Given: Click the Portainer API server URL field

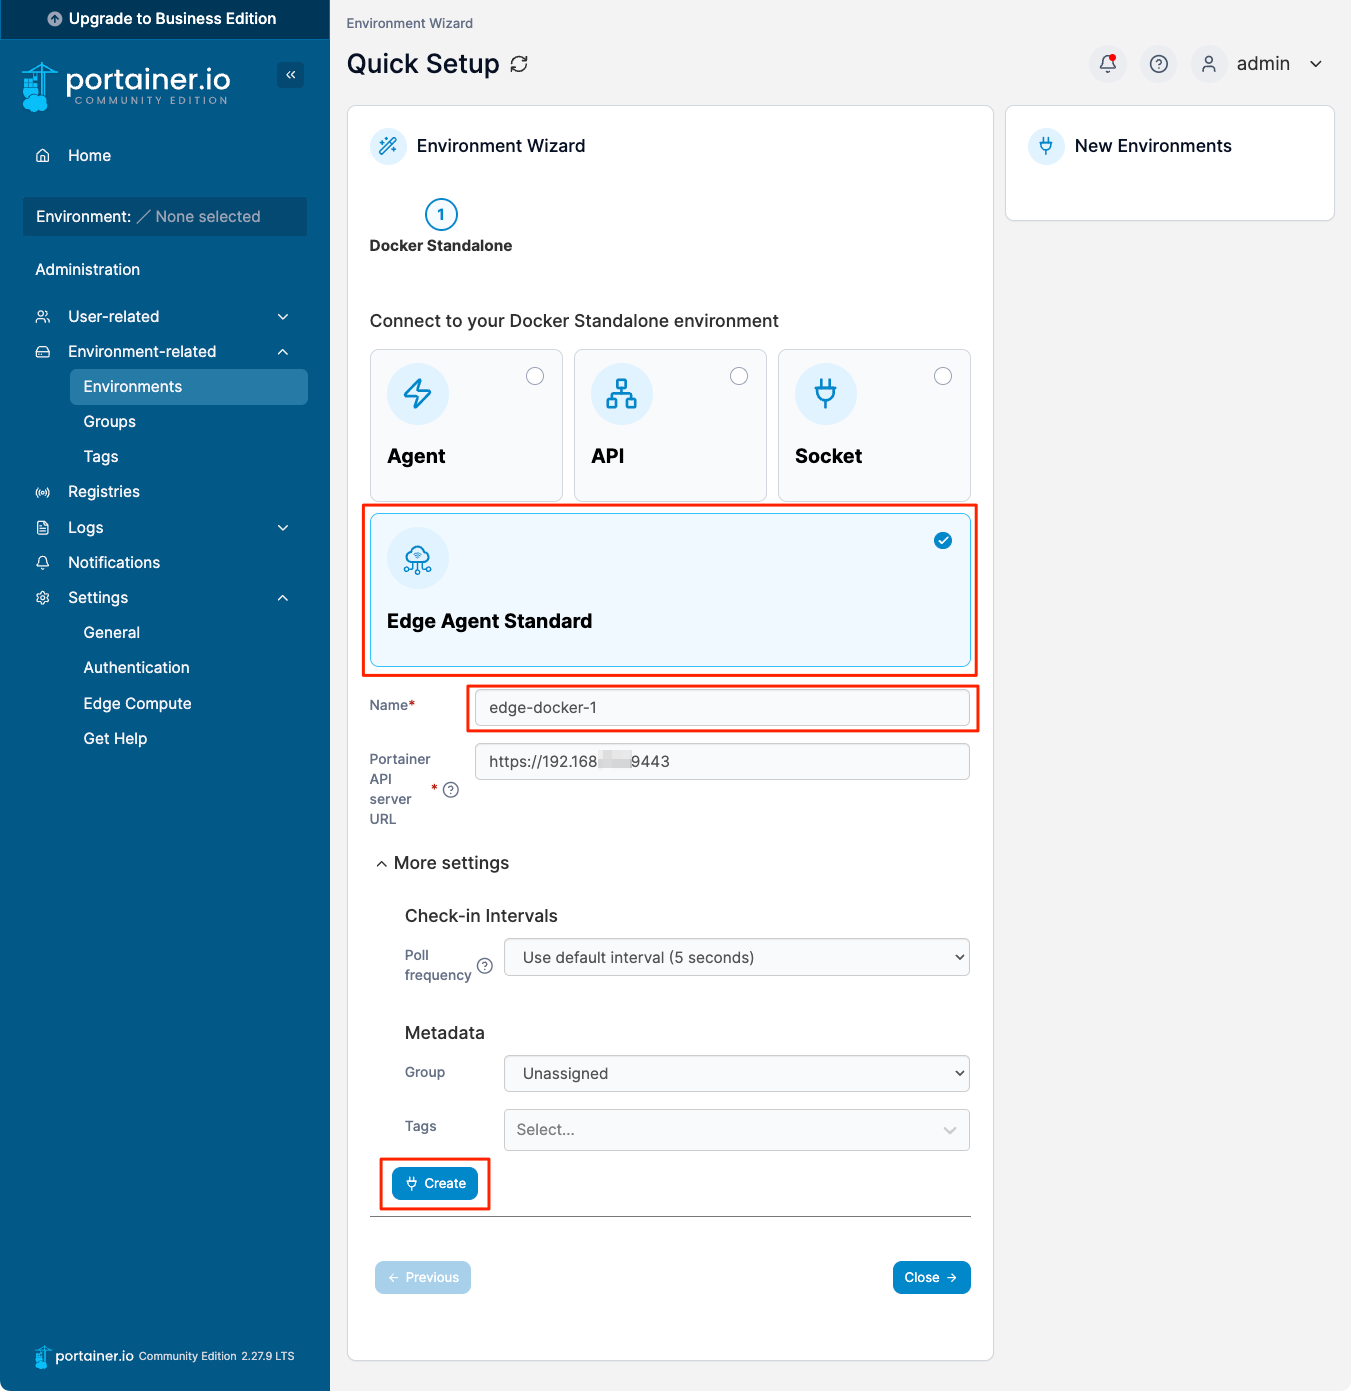Looking at the screenshot, I should click(x=722, y=762).
